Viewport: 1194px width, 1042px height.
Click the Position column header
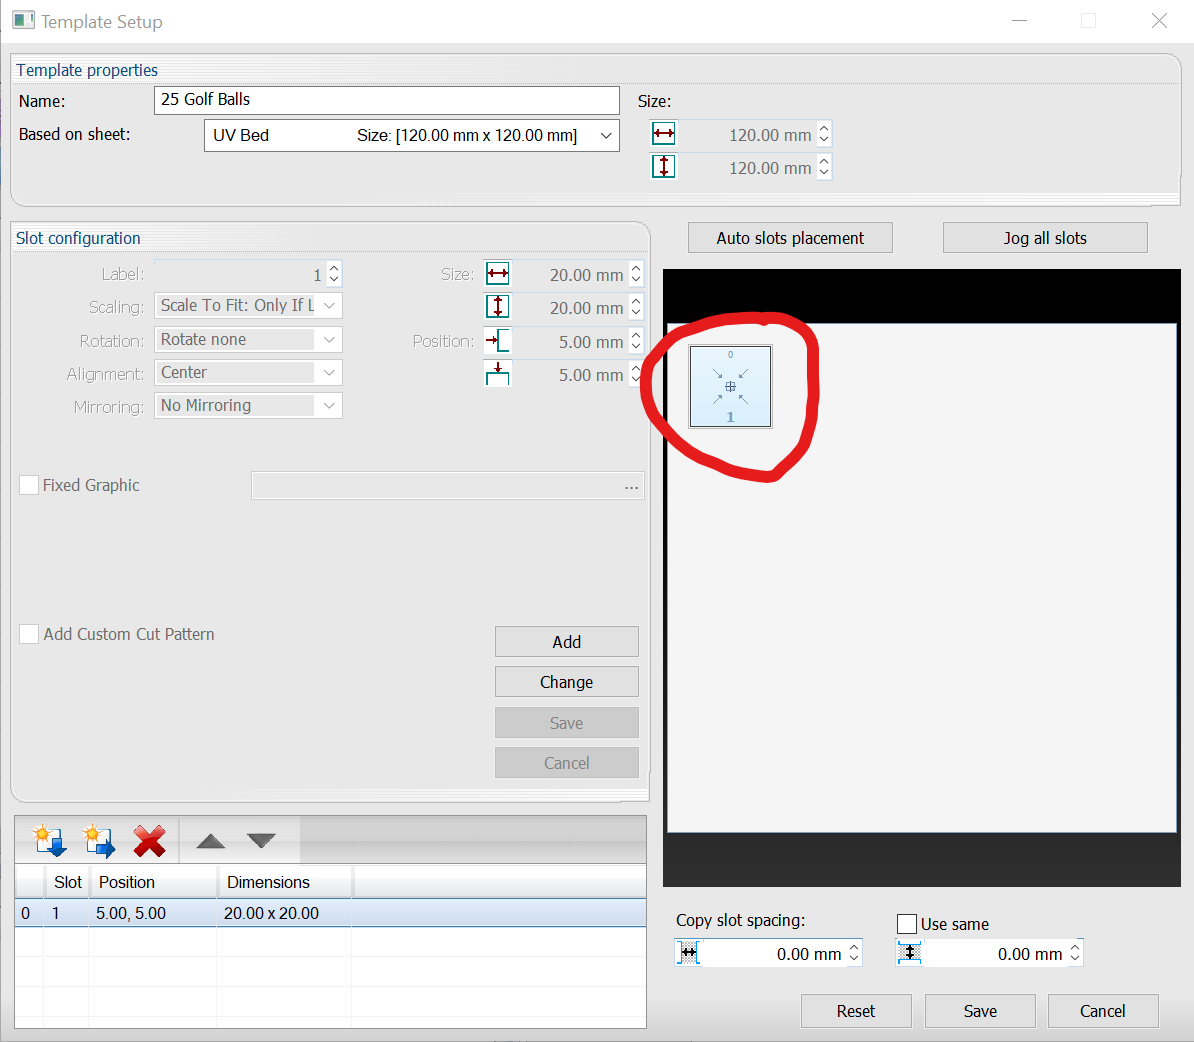(x=154, y=881)
